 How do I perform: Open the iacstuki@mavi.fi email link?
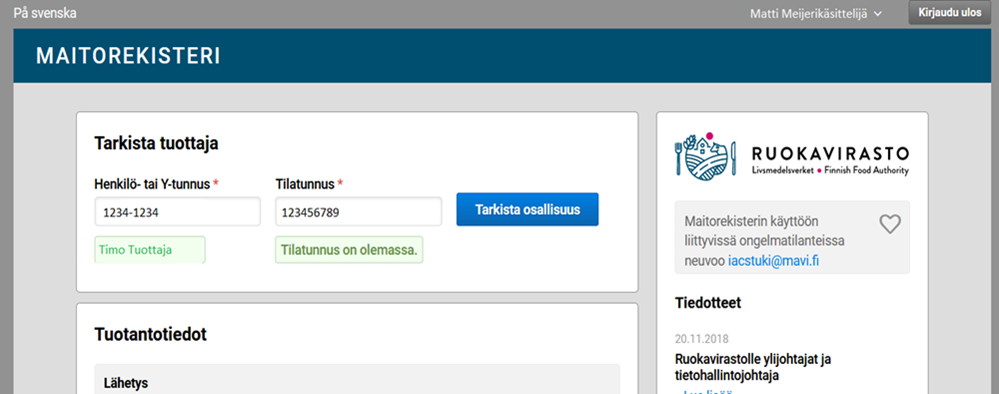(x=773, y=261)
